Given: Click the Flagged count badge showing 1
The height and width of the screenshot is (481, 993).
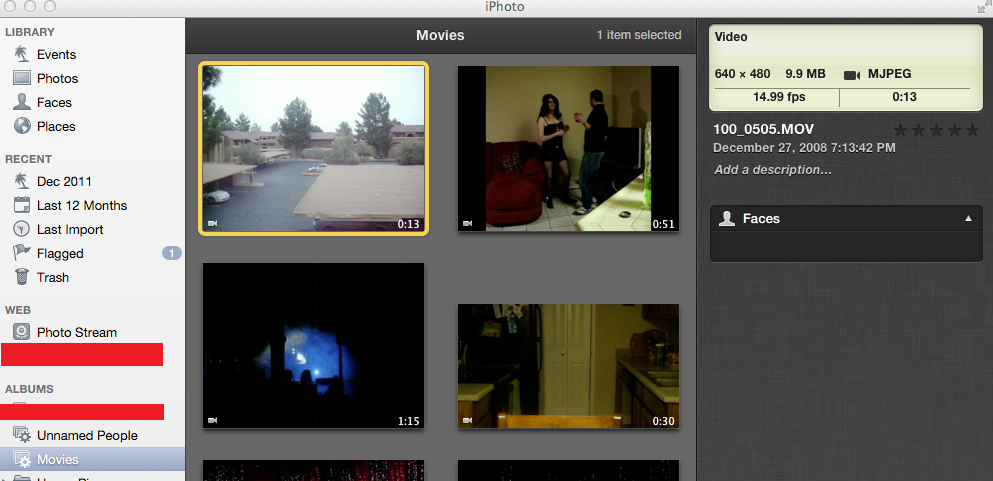Looking at the screenshot, I should pyautogui.click(x=172, y=254).
